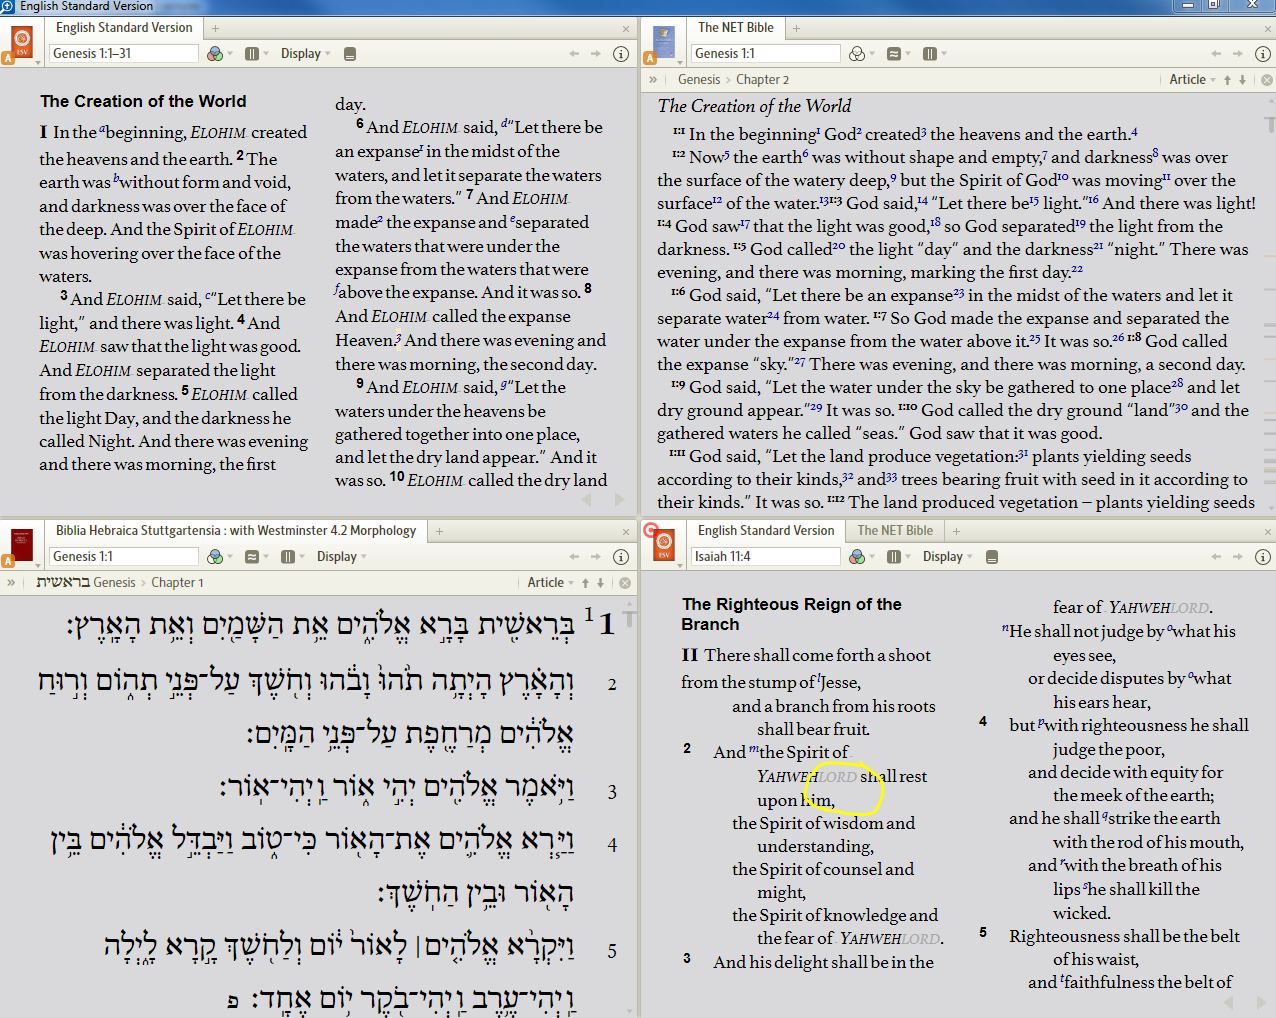Close the Genesis 1:1–31 ESV panel
Image resolution: width=1276 pixels, height=1018 pixels.
point(627,29)
